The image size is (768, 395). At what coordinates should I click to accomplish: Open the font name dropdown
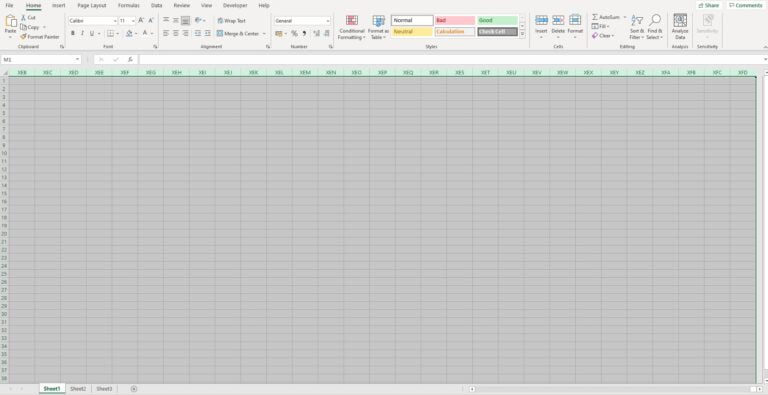click(115, 21)
